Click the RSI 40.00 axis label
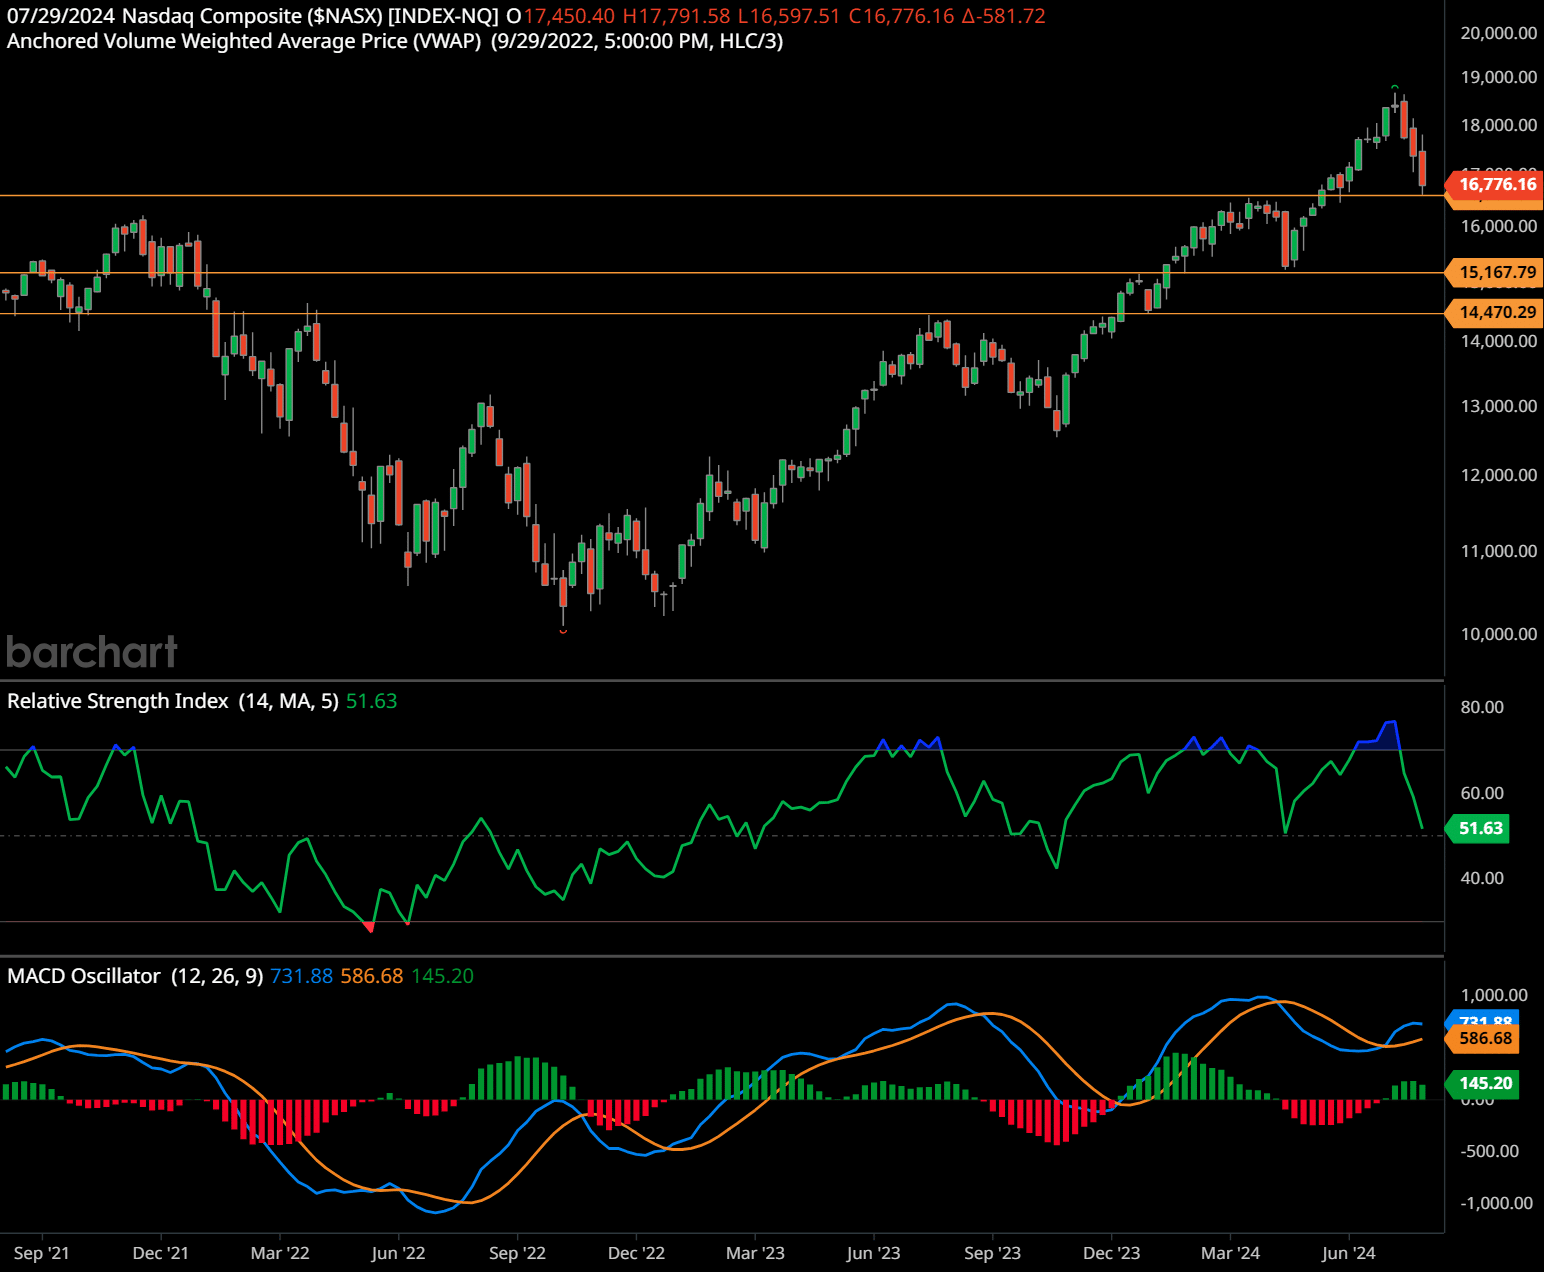Viewport: 1544px width, 1272px height. click(1481, 878)
